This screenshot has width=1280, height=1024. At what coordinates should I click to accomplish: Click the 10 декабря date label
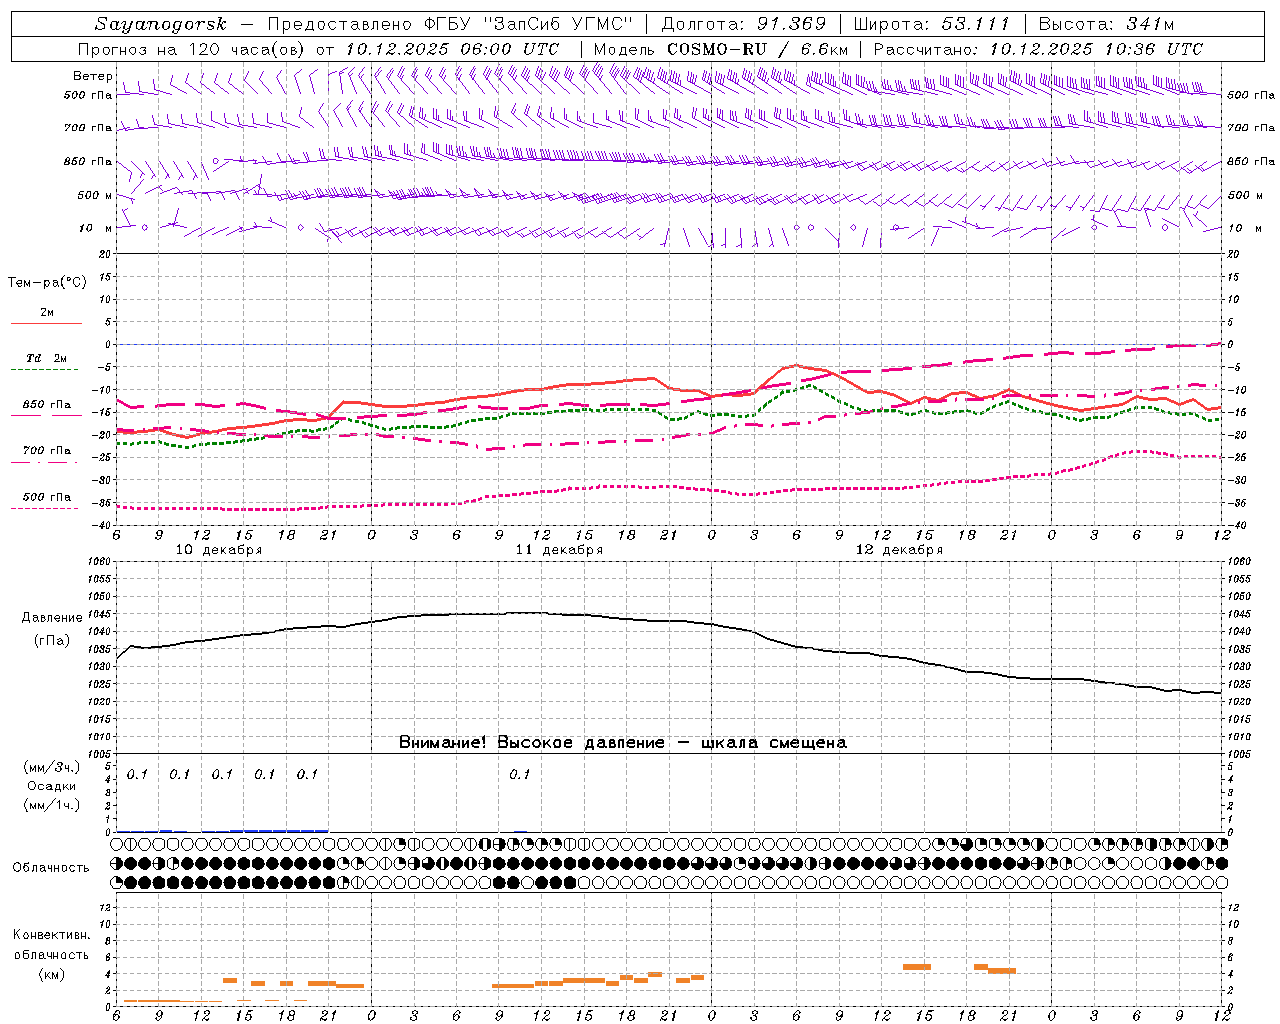tap(219, 550)
